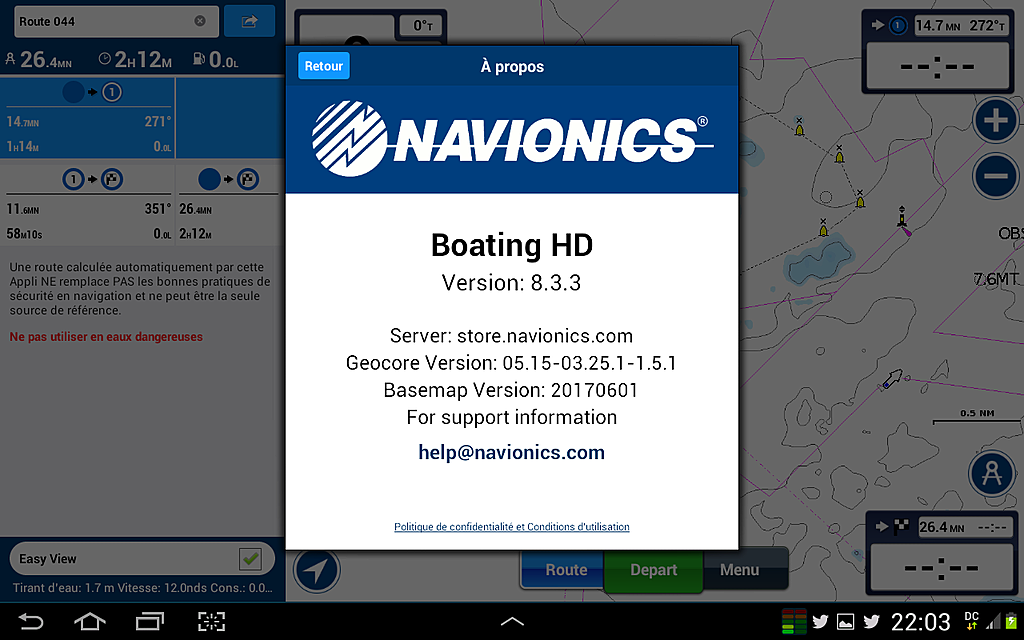Share the route using the export icon
The height and width of the screenshot is (640, 1024).
coord(249,22)
